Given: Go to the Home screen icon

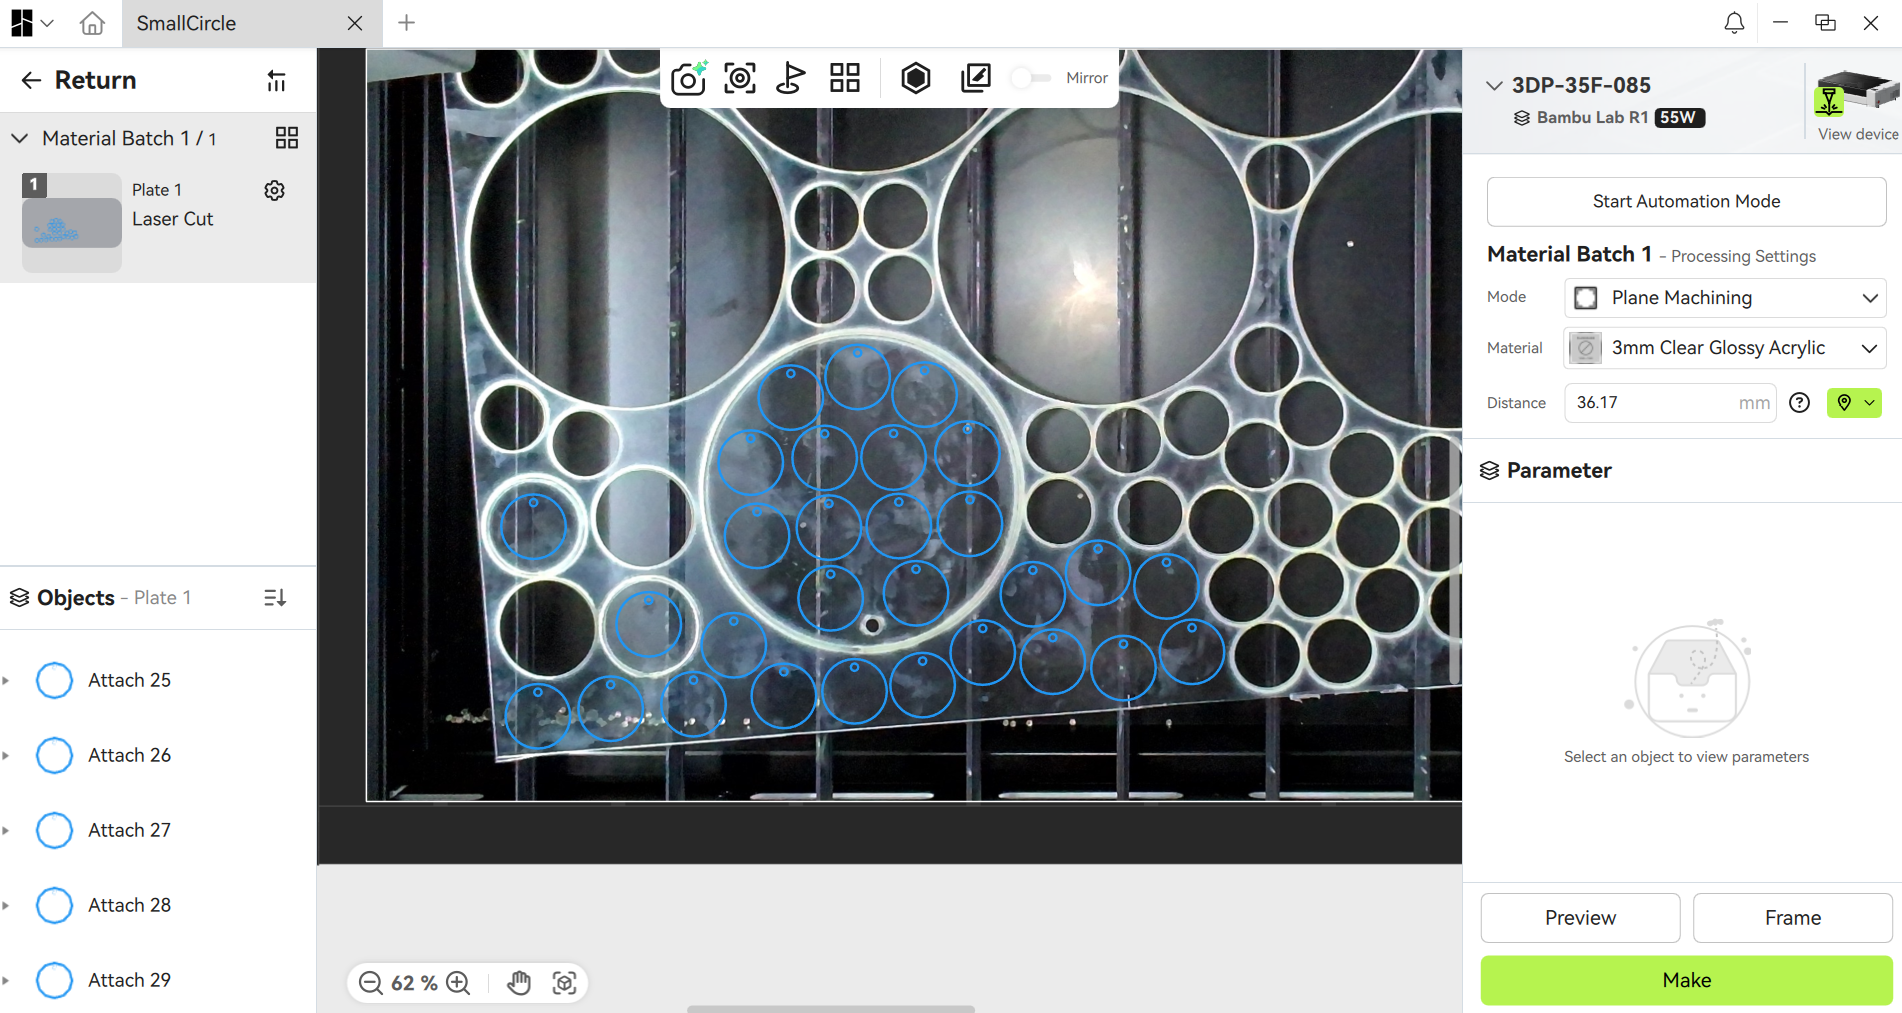Looking at the screenshot, I should [x=92, y=23].
